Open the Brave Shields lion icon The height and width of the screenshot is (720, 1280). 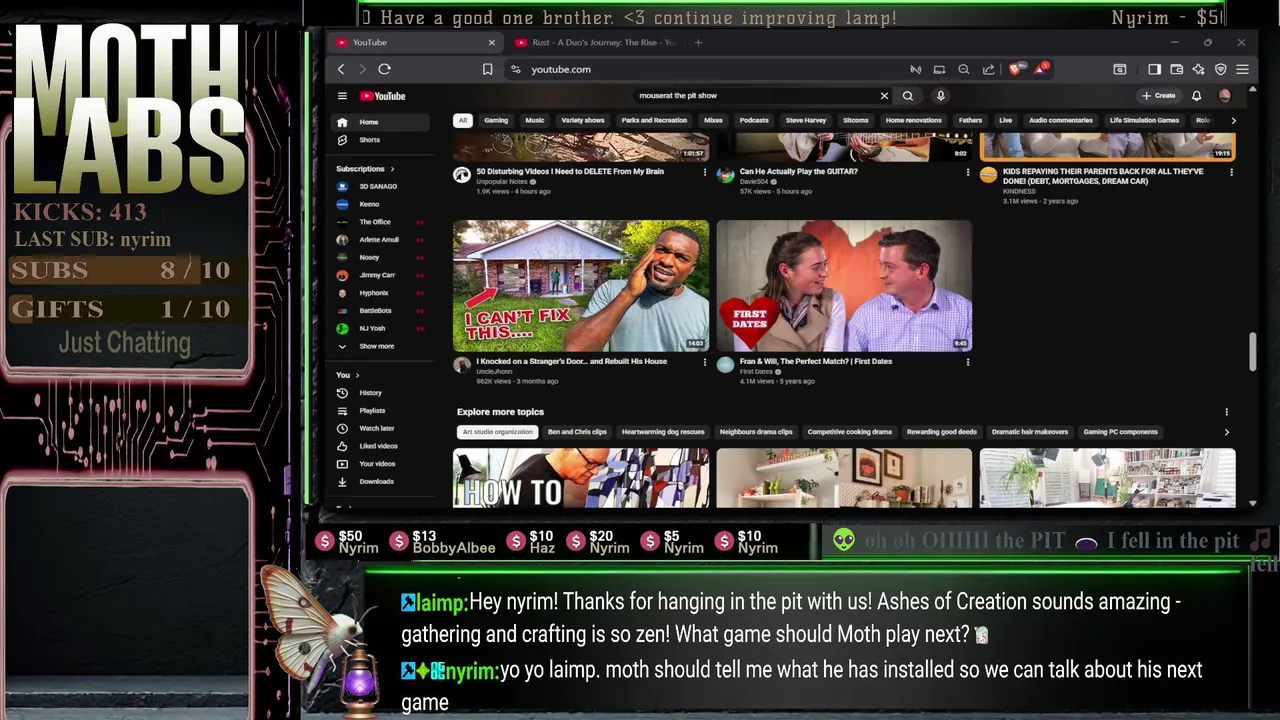[1016, 69]
